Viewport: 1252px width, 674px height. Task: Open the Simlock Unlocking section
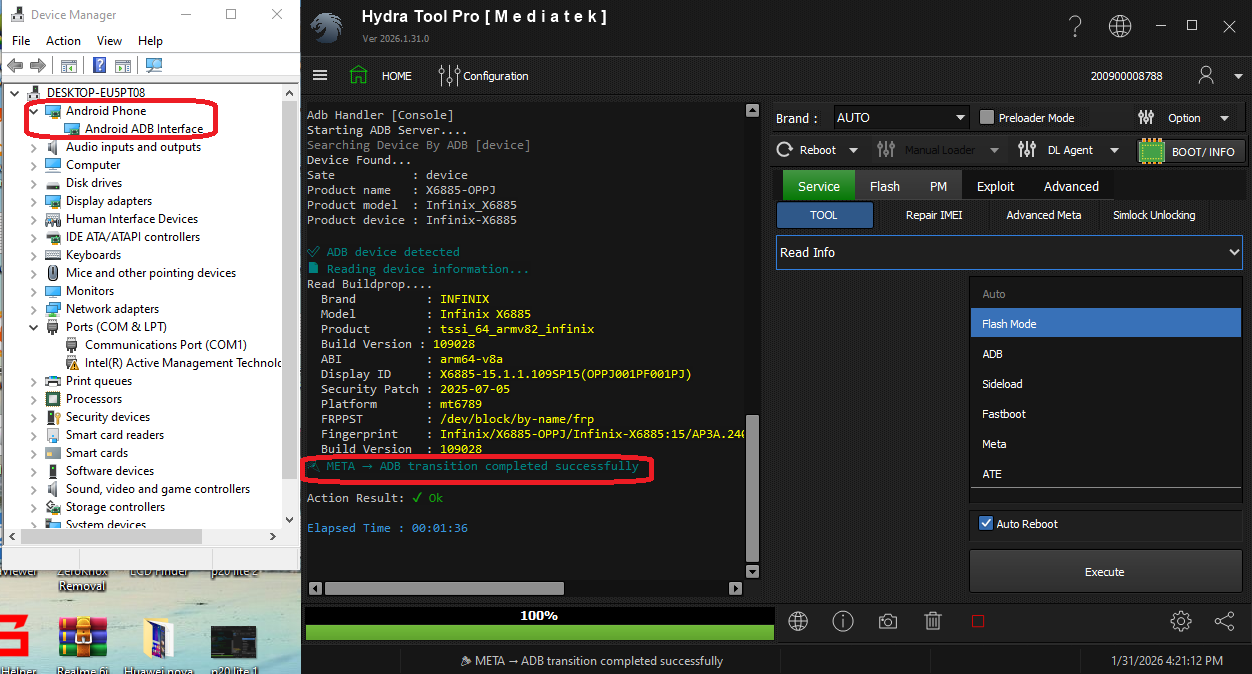[x=1154, y=215]
